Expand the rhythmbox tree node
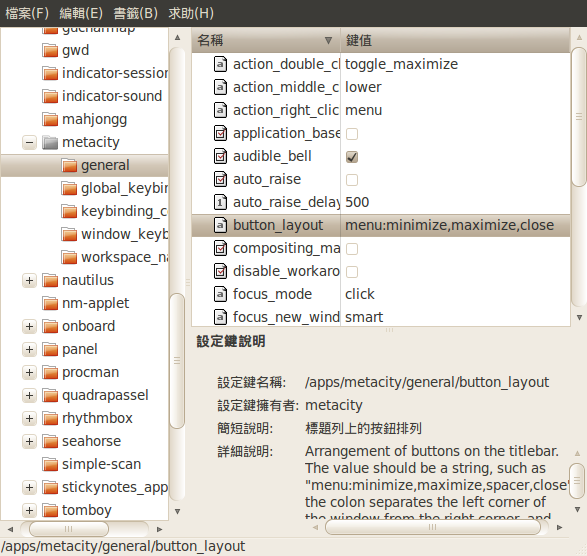 point(29,419)
